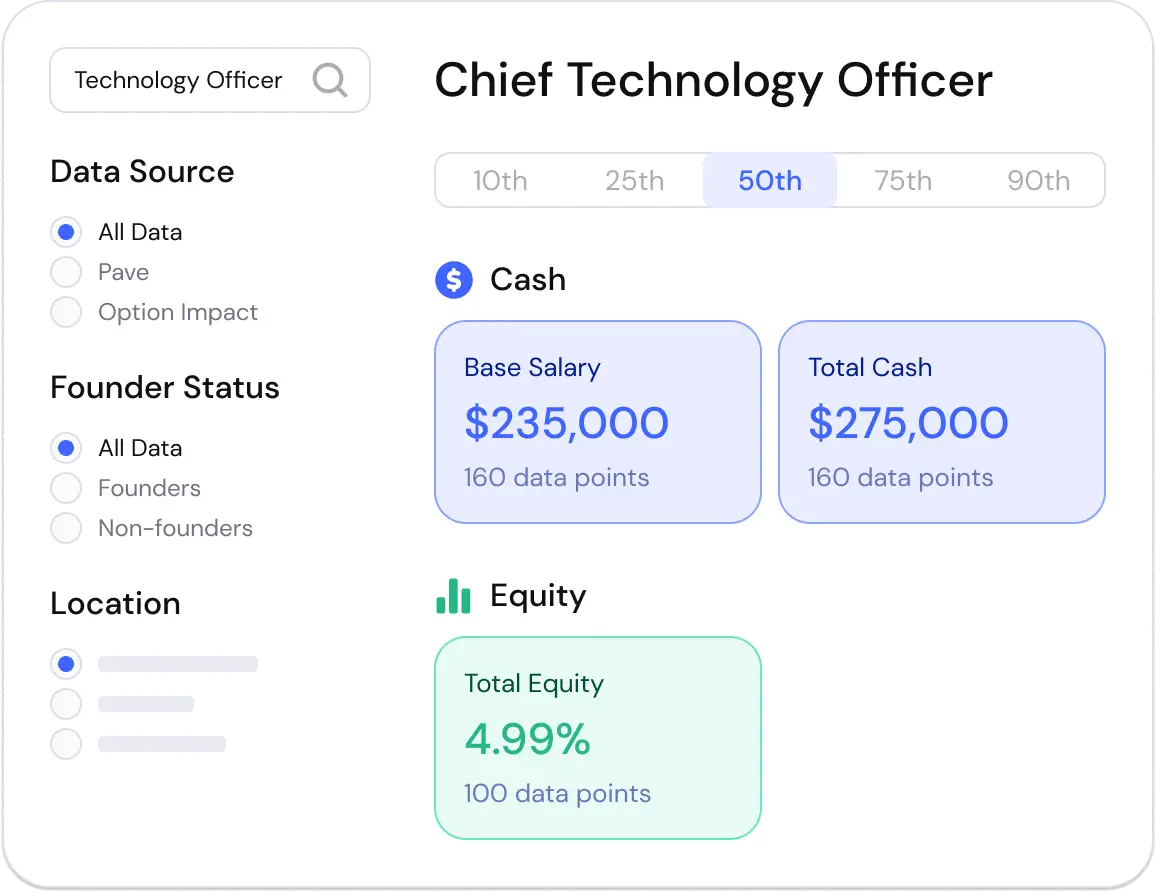This screenshot has width=1156, height=892.
Task: Click the blue dollar Cash icon
Action: click(453, 280)
